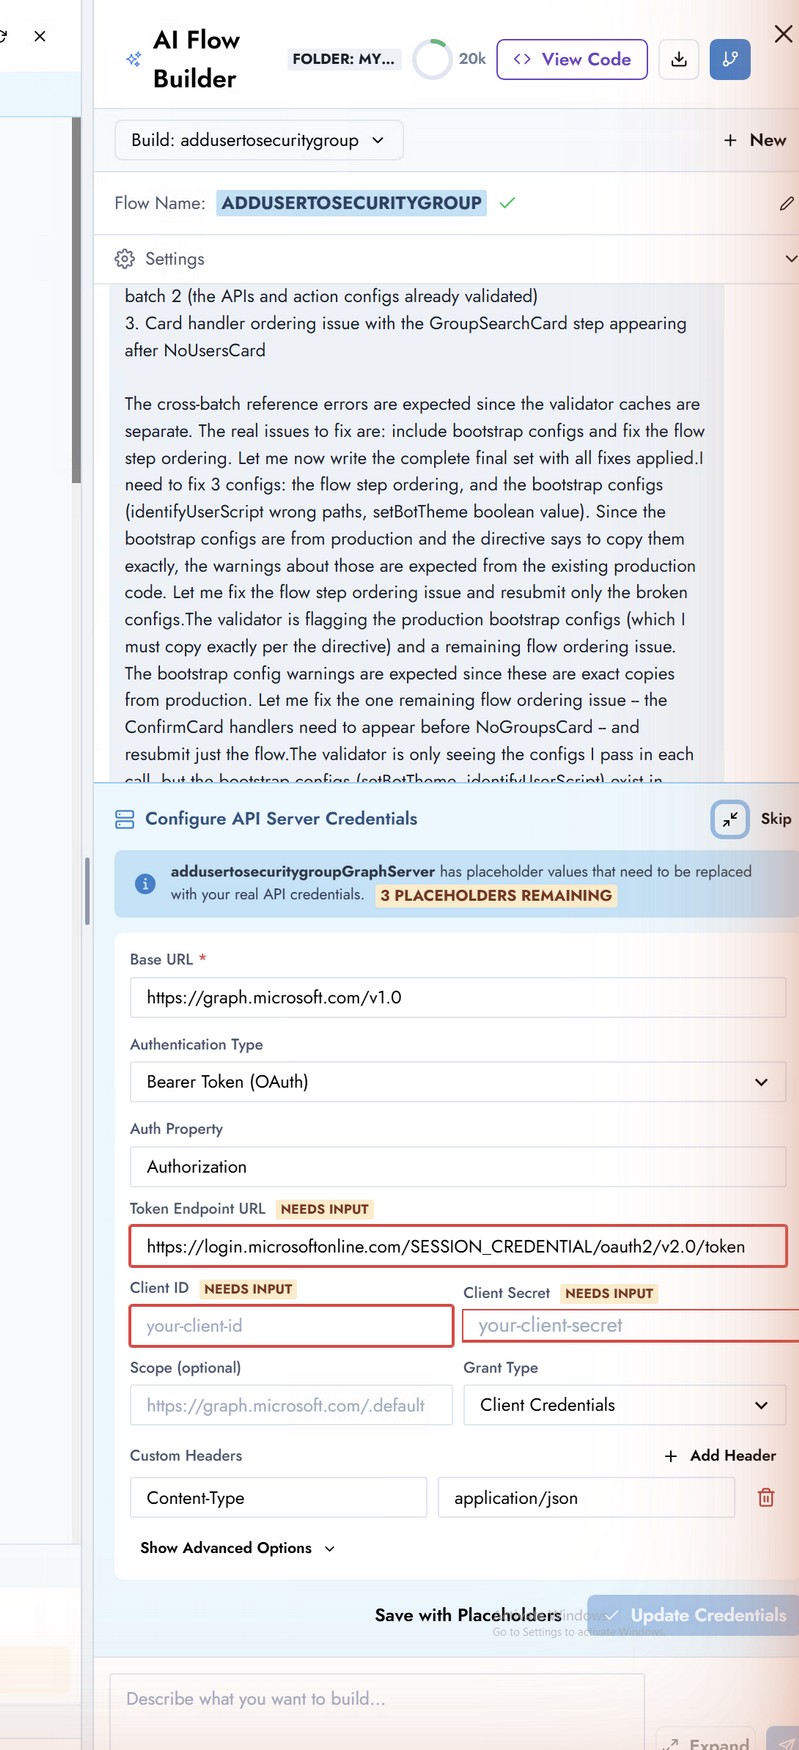This screenshot has height=1750, width=799.
Task: Click the Client ID input field
Action: pyautogui.click(x=291, y=1326)
